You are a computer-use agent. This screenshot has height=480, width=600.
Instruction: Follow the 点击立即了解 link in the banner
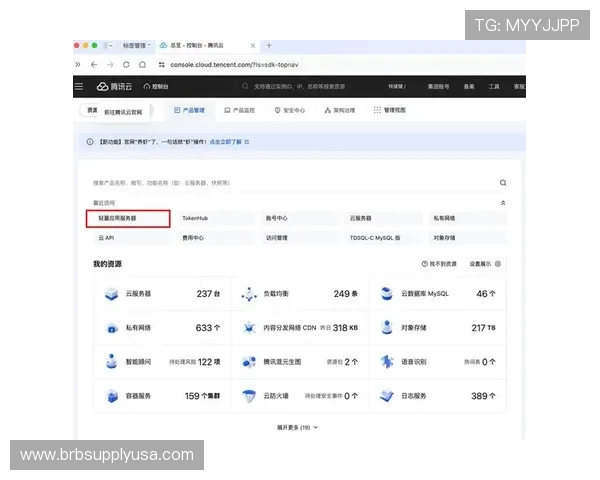pos(229,142)
